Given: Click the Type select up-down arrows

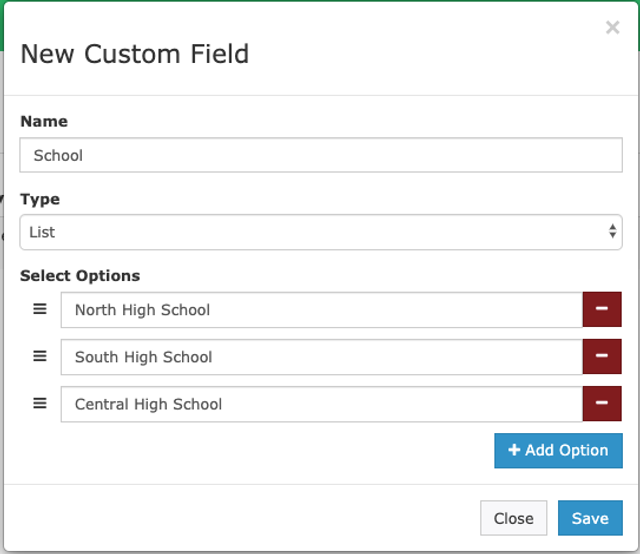Looking at the screenshot, I should pos(612,232).
